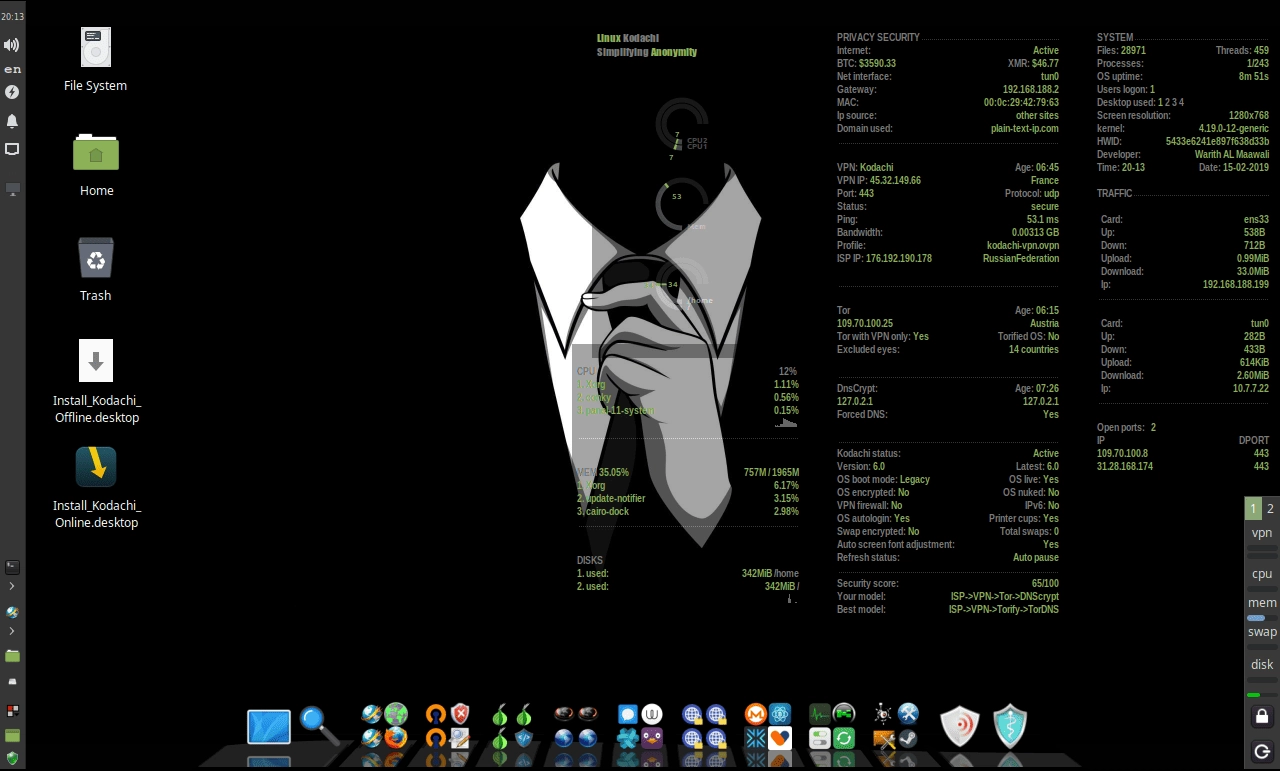This screenshot has width=1280, height=771.
Task: Open the green folder in left panel
Action: pyautogui.click(x=12, y=656)
